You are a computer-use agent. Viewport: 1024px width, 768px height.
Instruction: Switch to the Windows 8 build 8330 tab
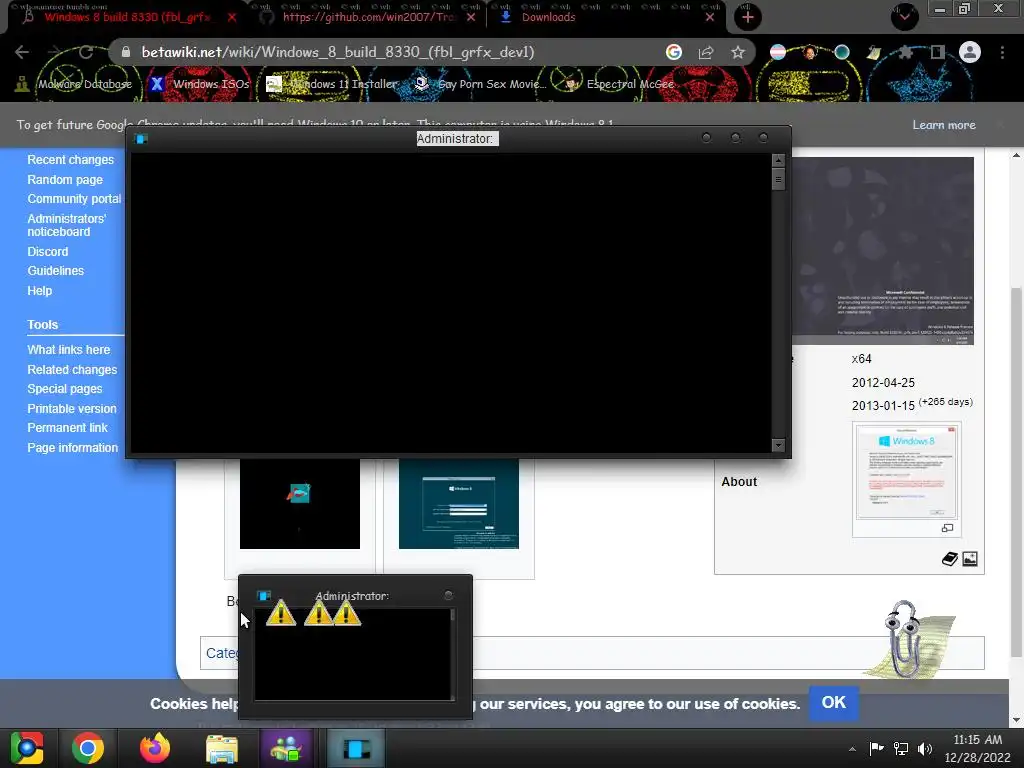point(128,17)
